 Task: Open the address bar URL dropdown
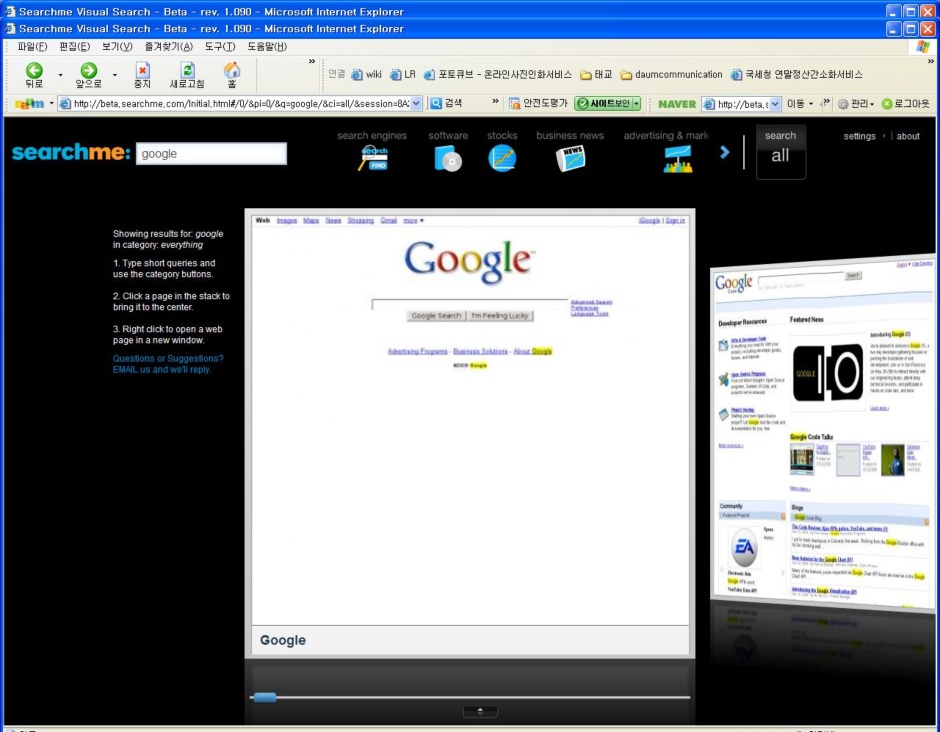416,104
